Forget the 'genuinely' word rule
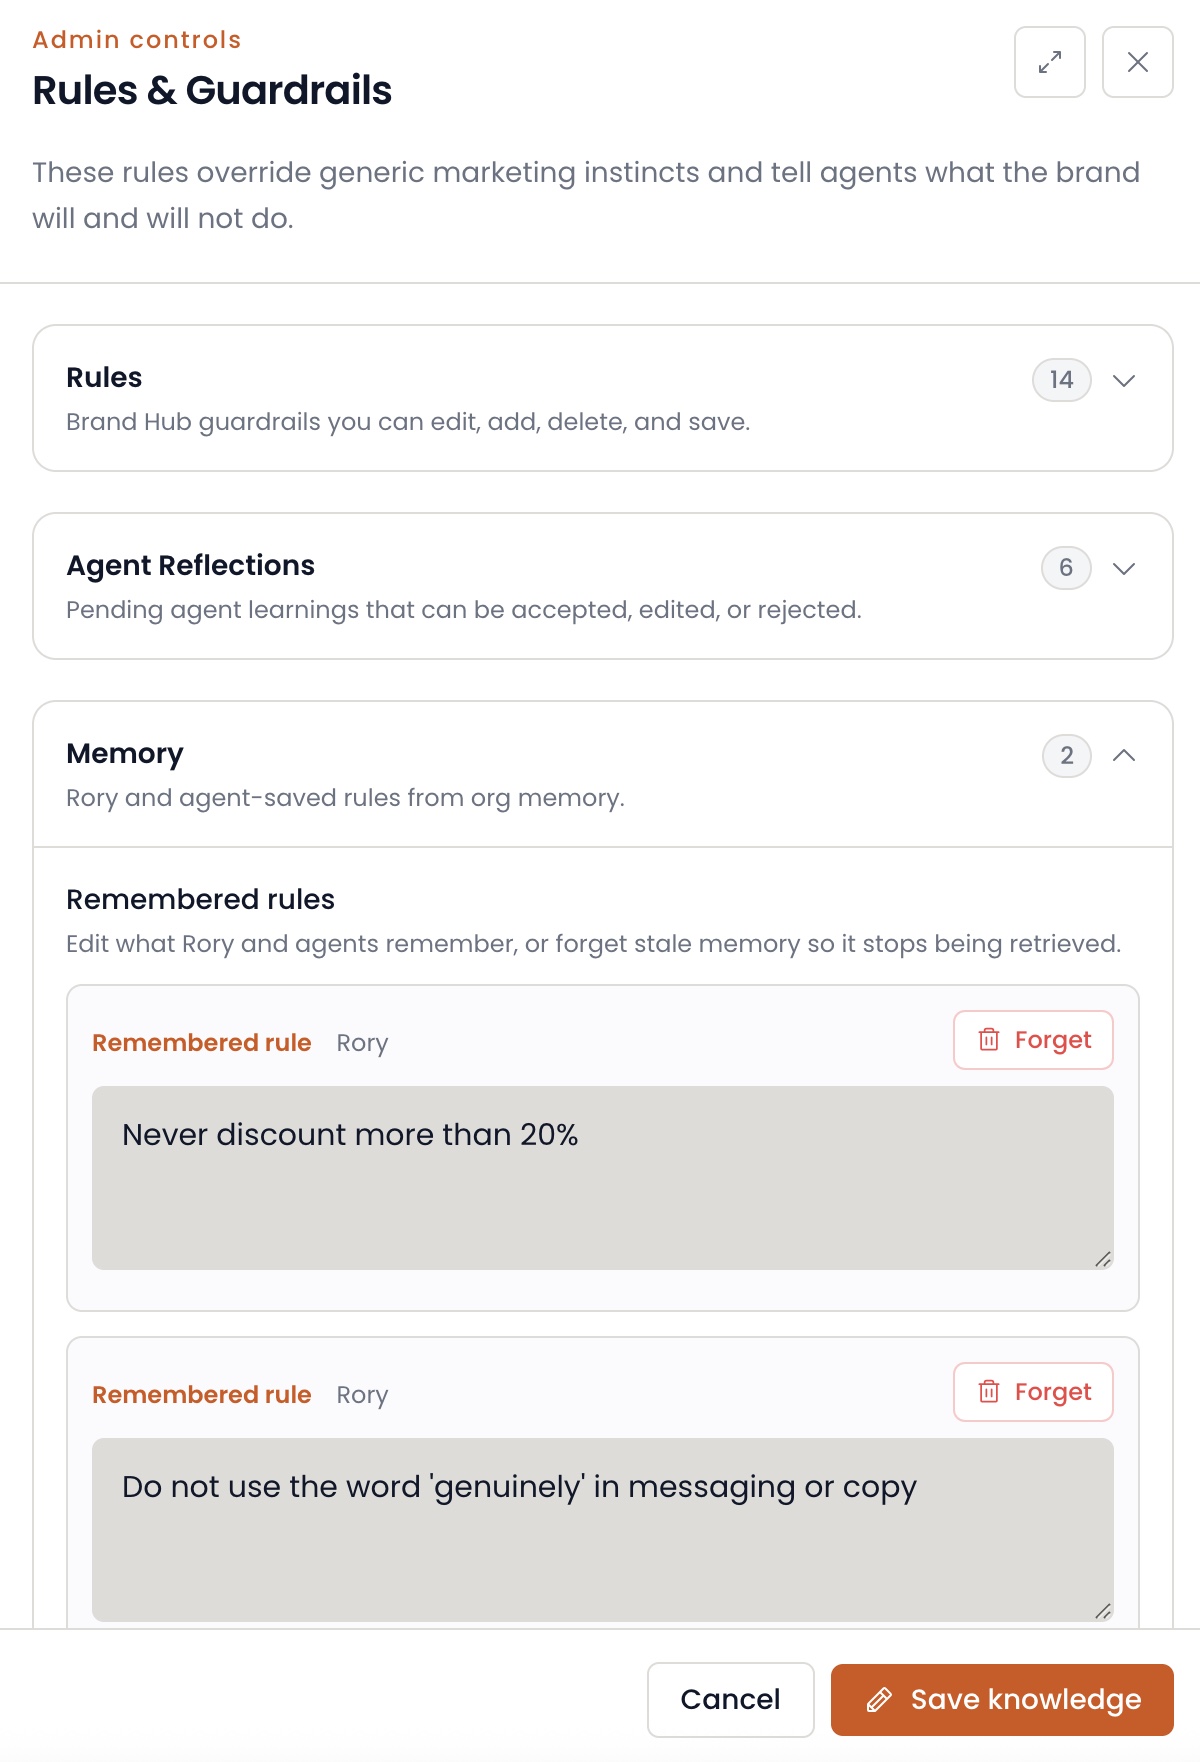 1033,1392
